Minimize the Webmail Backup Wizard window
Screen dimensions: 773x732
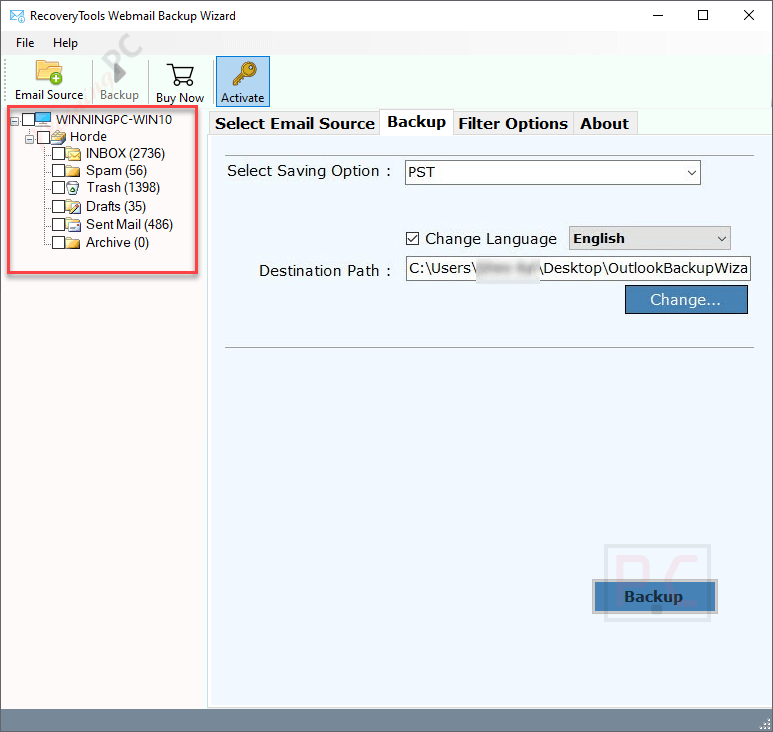pyautogui.click(x=658, y=15)
